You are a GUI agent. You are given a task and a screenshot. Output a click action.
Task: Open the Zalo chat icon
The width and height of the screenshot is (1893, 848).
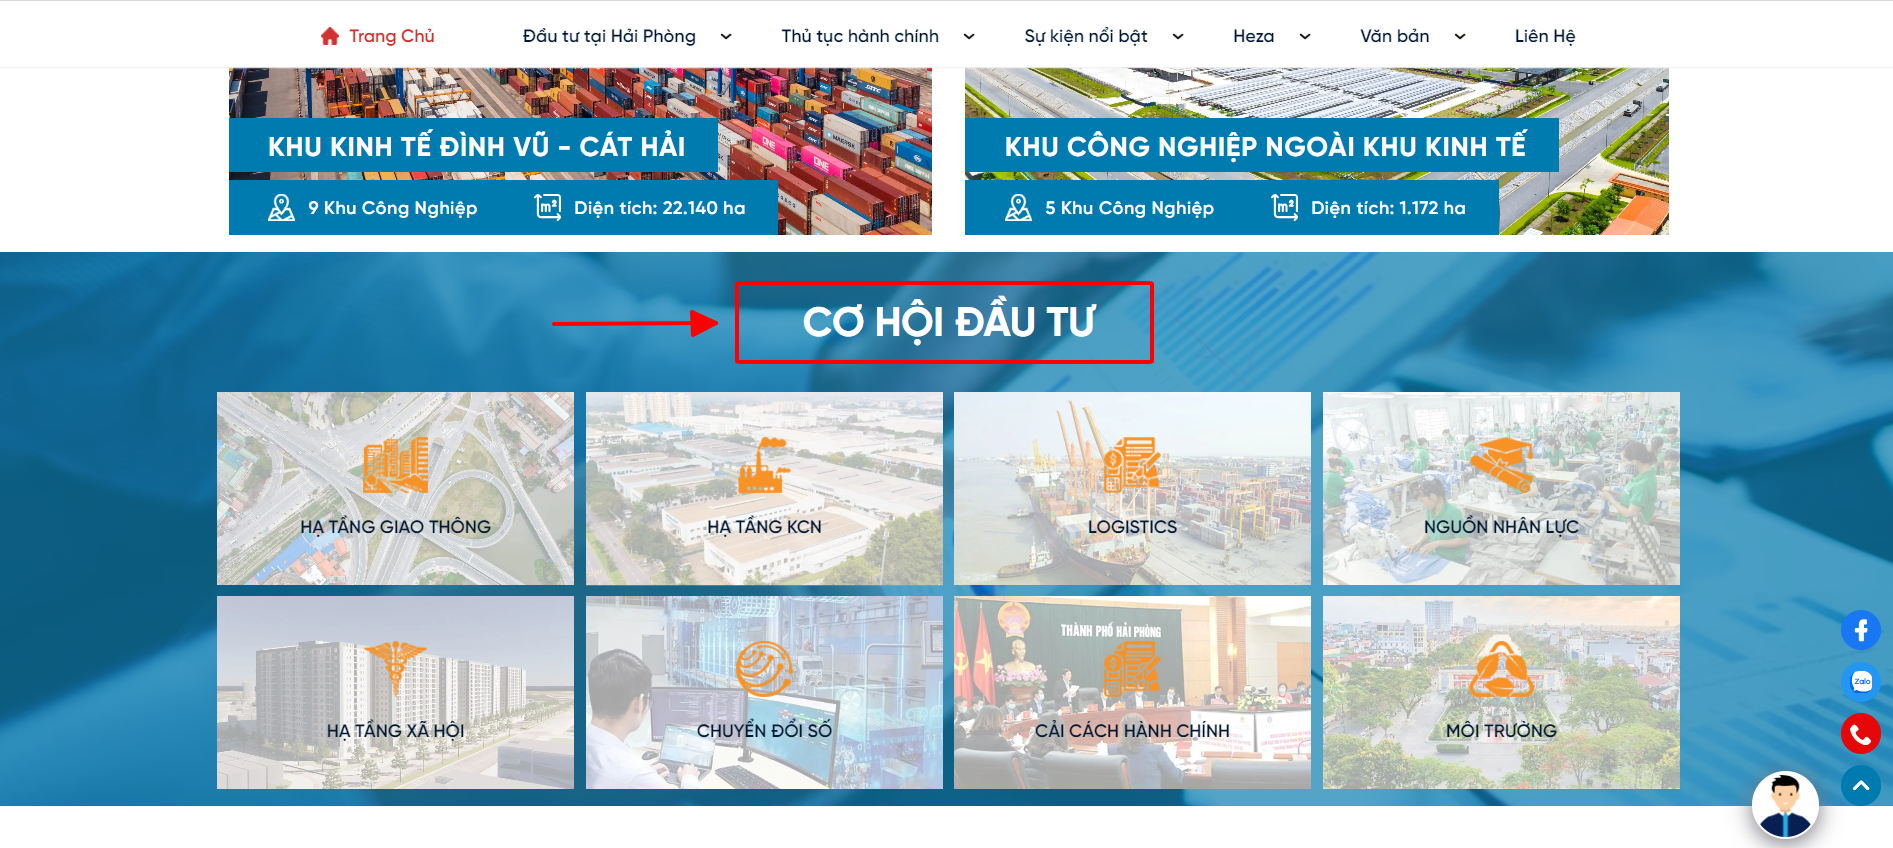click(x=1860, y=682)
